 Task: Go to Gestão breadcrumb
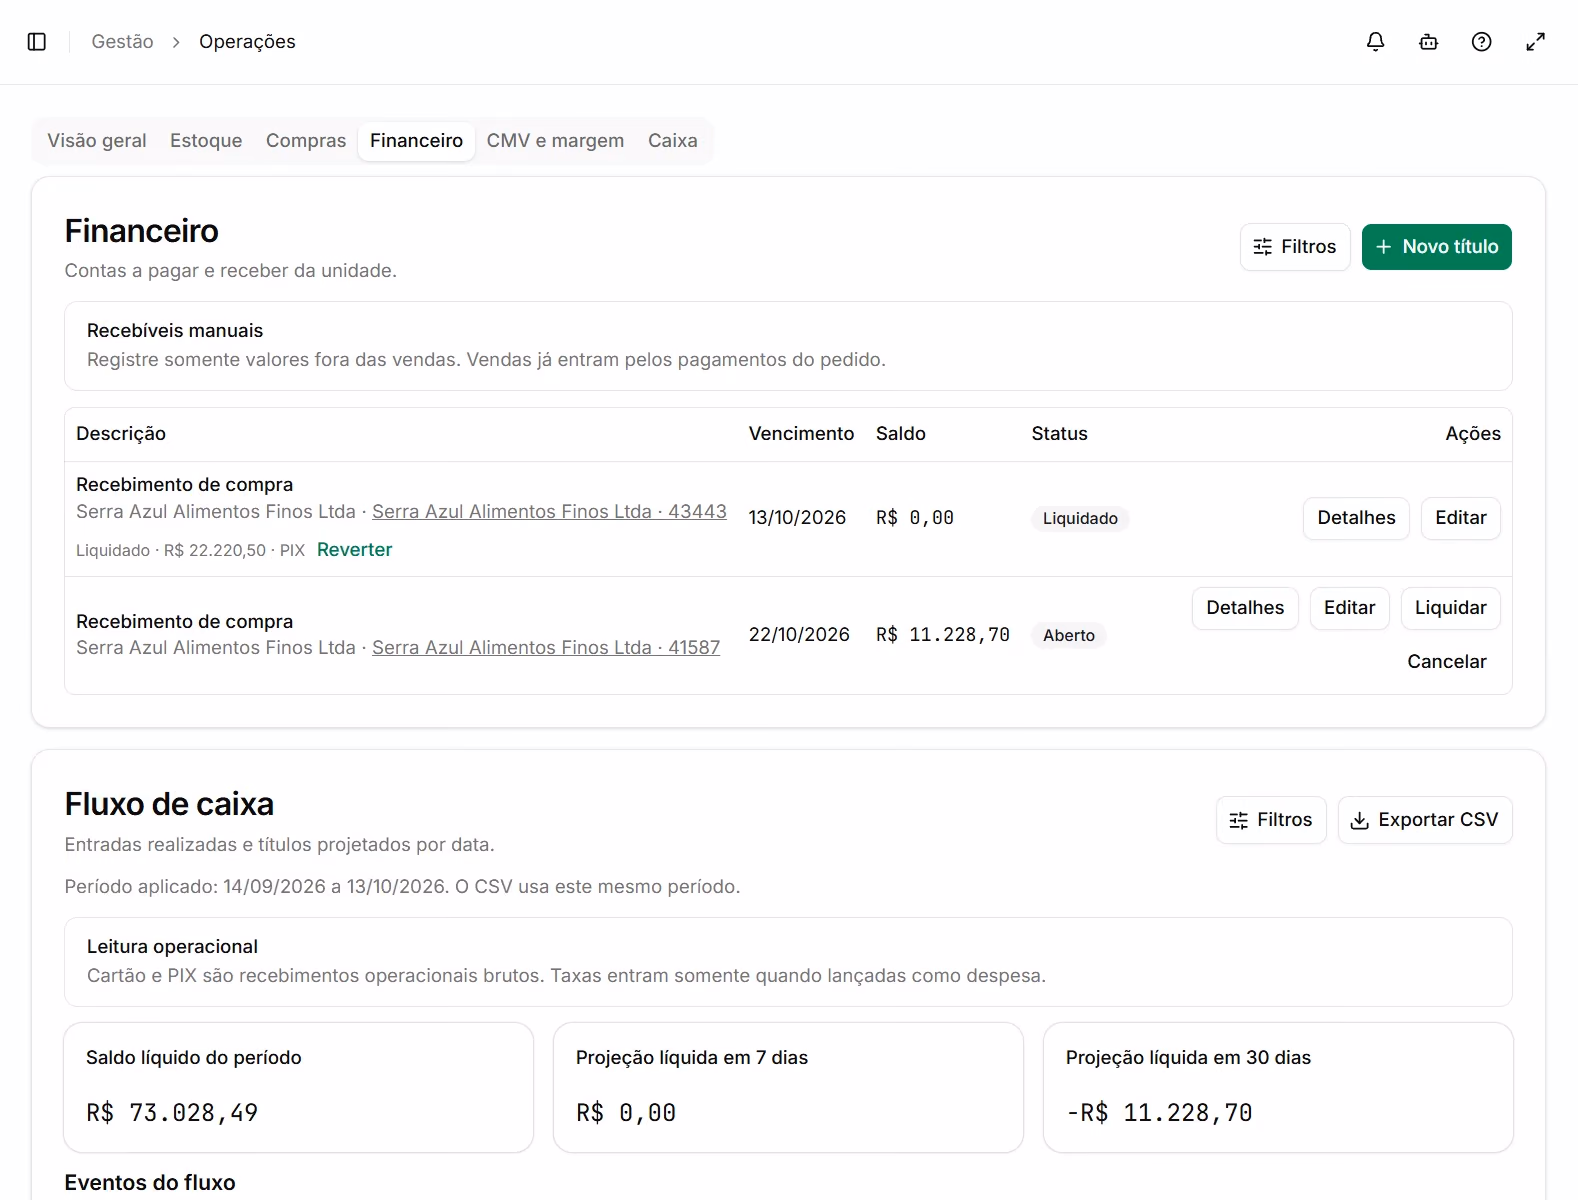(x=123, y=42)
